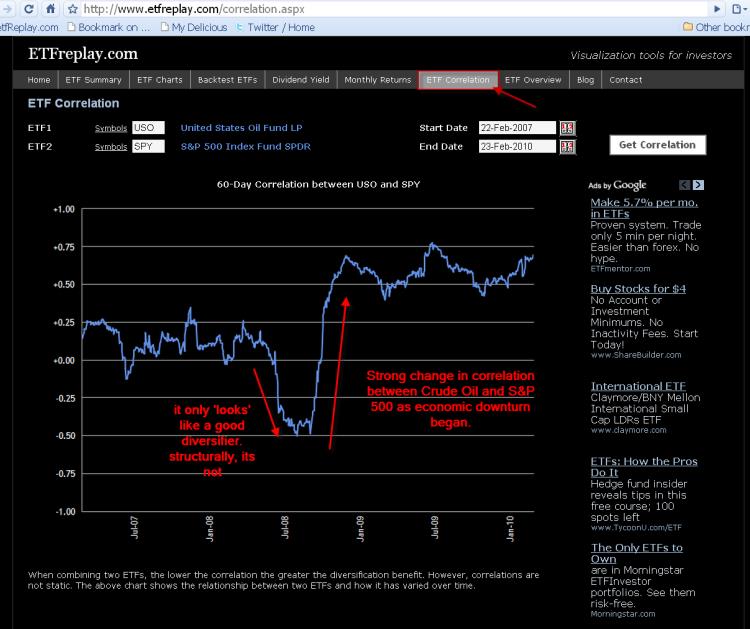Switch to the ETF Charts tab
The height and width of the screenshot is (629, 750).
160,80
